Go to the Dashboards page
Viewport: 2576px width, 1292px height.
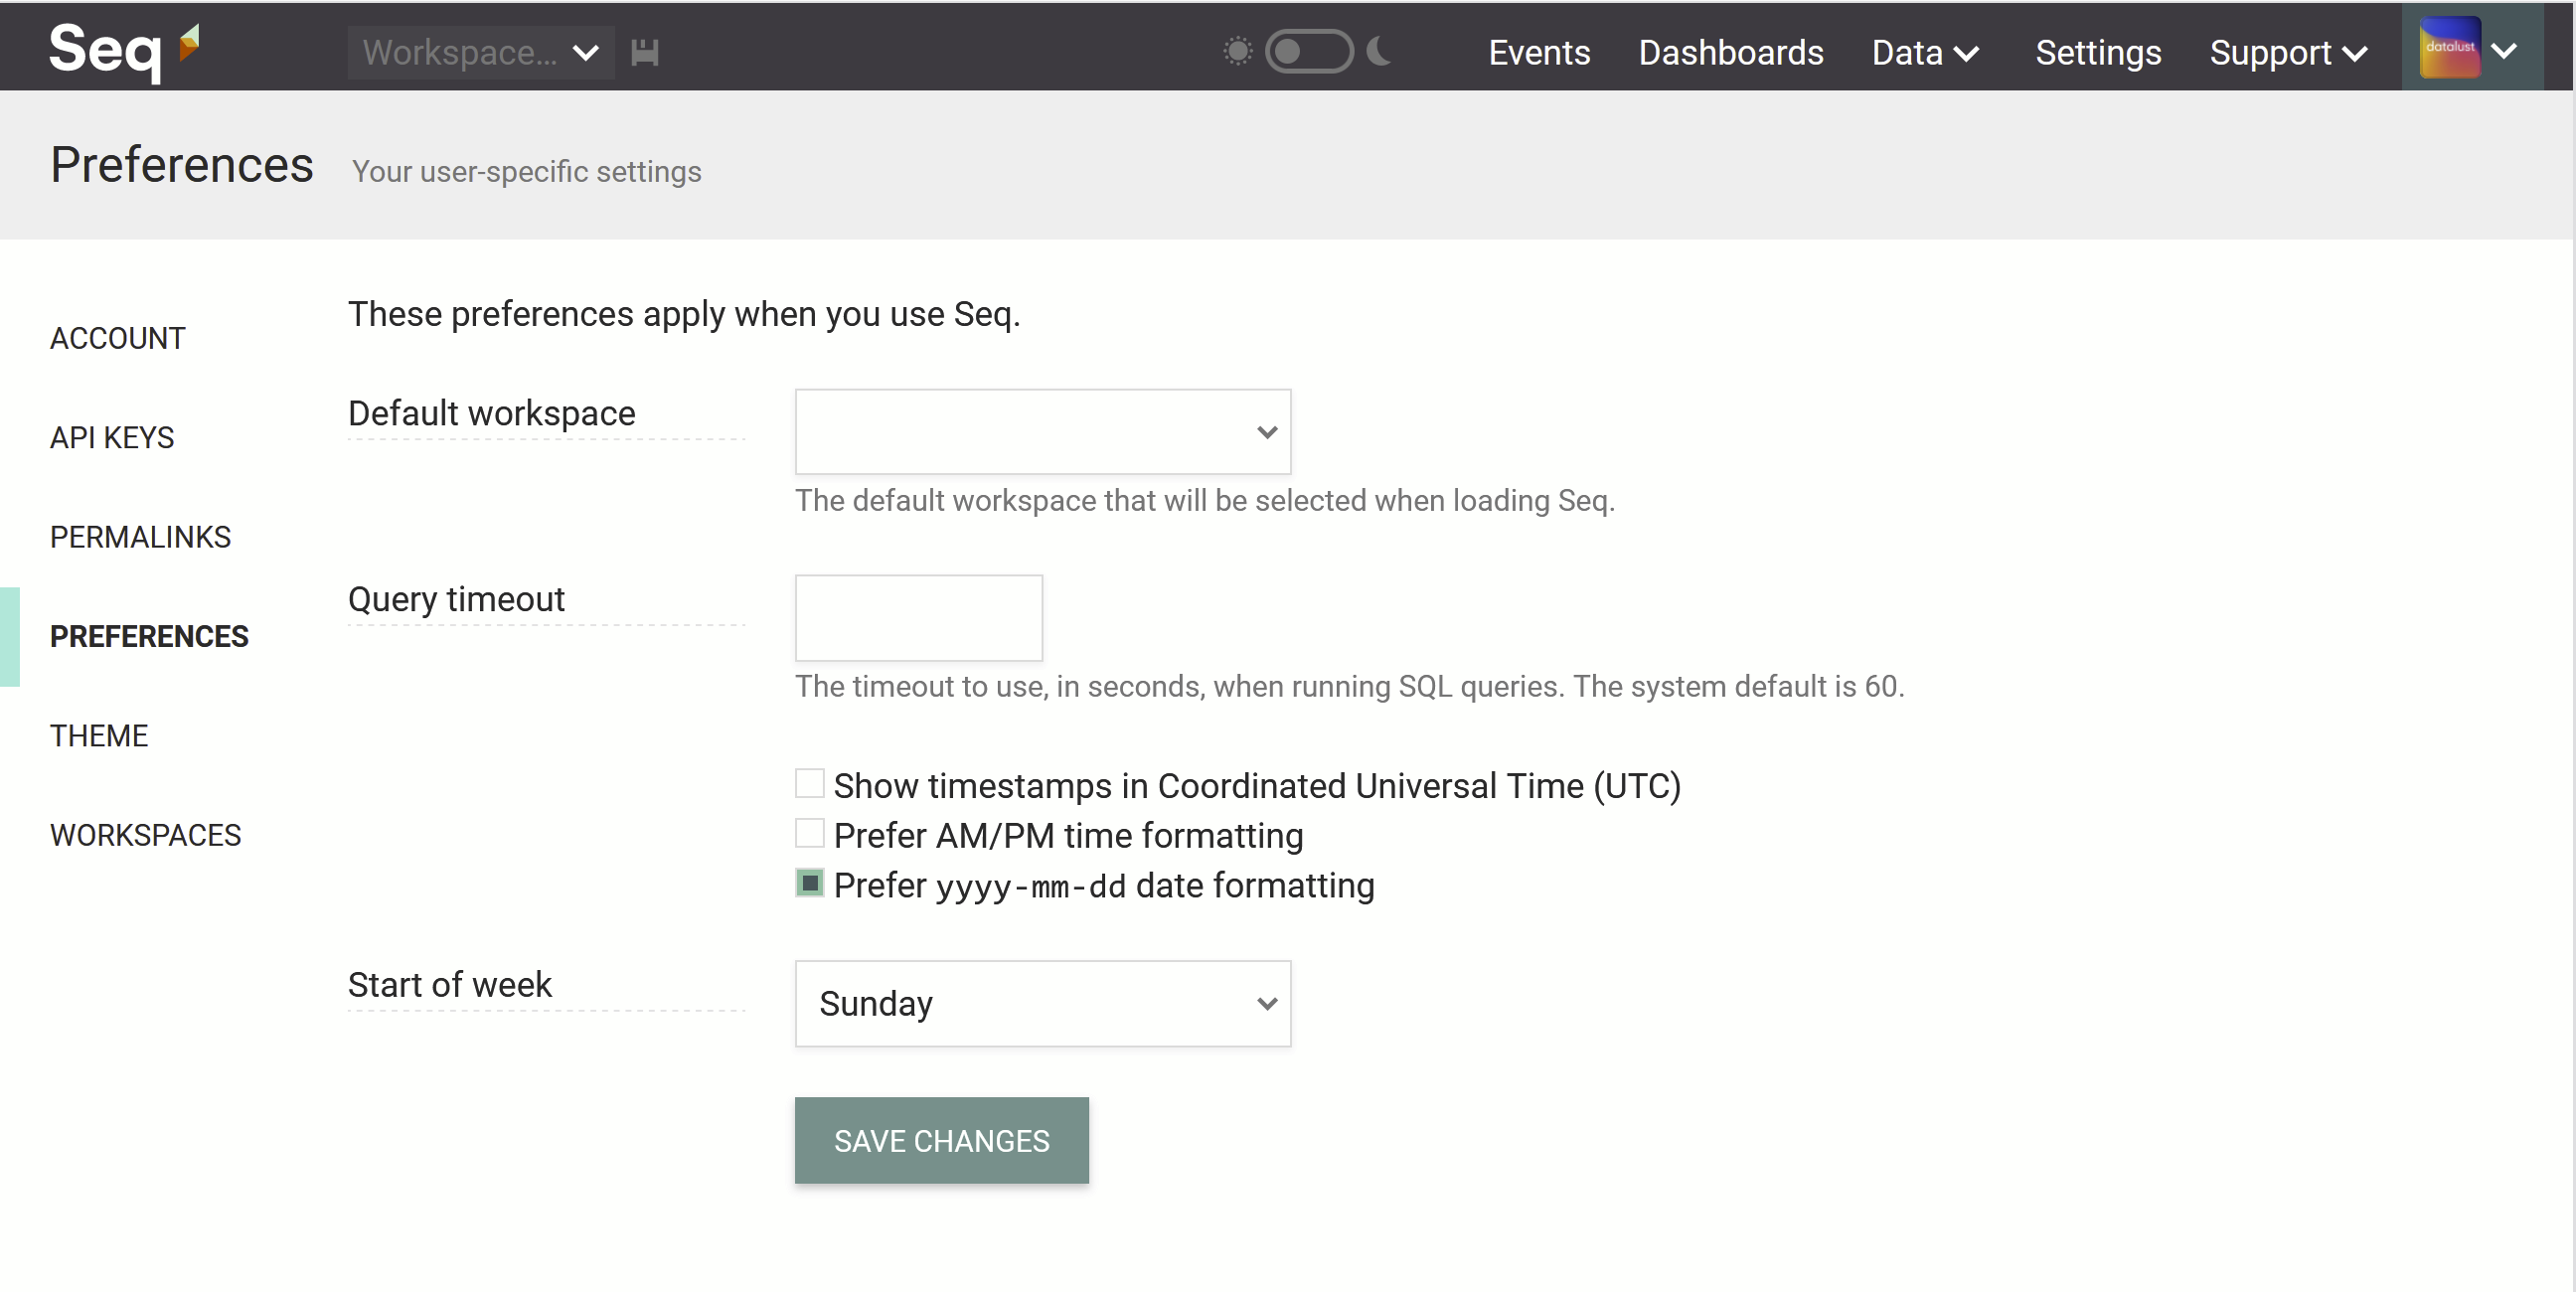click(1730, 53)
